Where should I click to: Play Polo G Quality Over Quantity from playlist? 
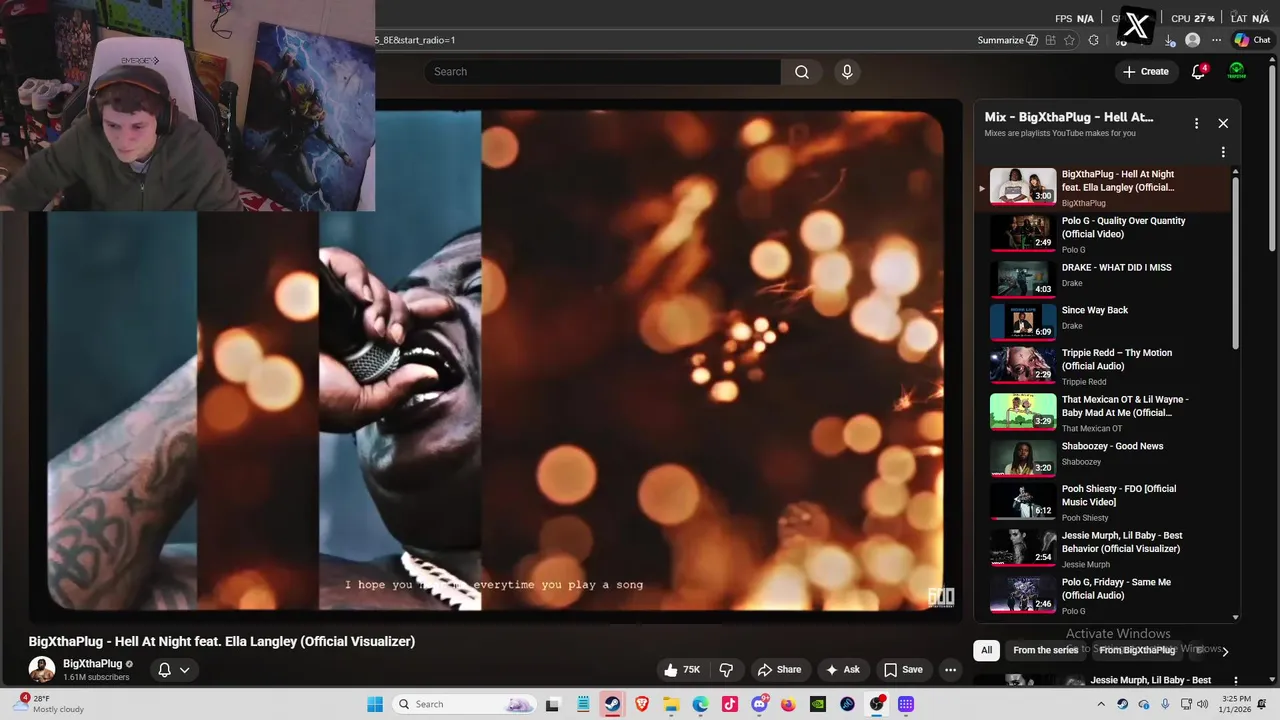[x=1103, y=234]
